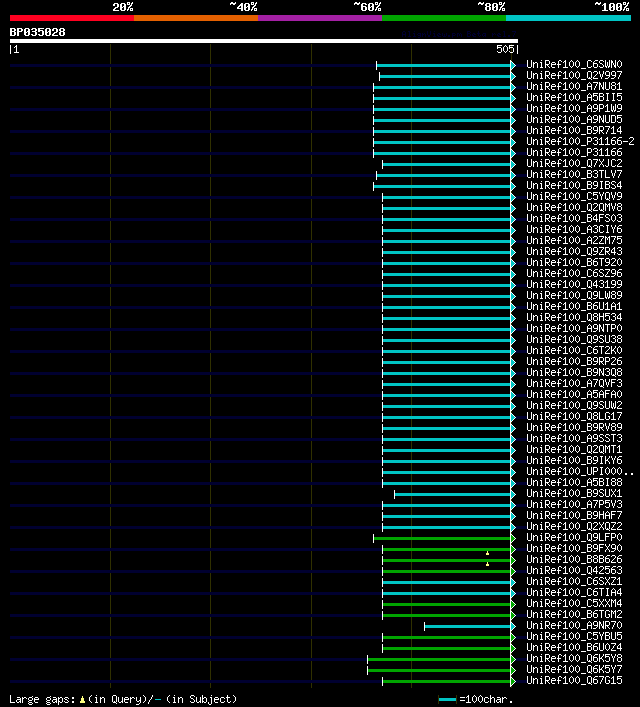The image size is (640, 707).
Task: Click the purple ~60% identity color bar
Action: pyautogui.click(x=320, y=18)
